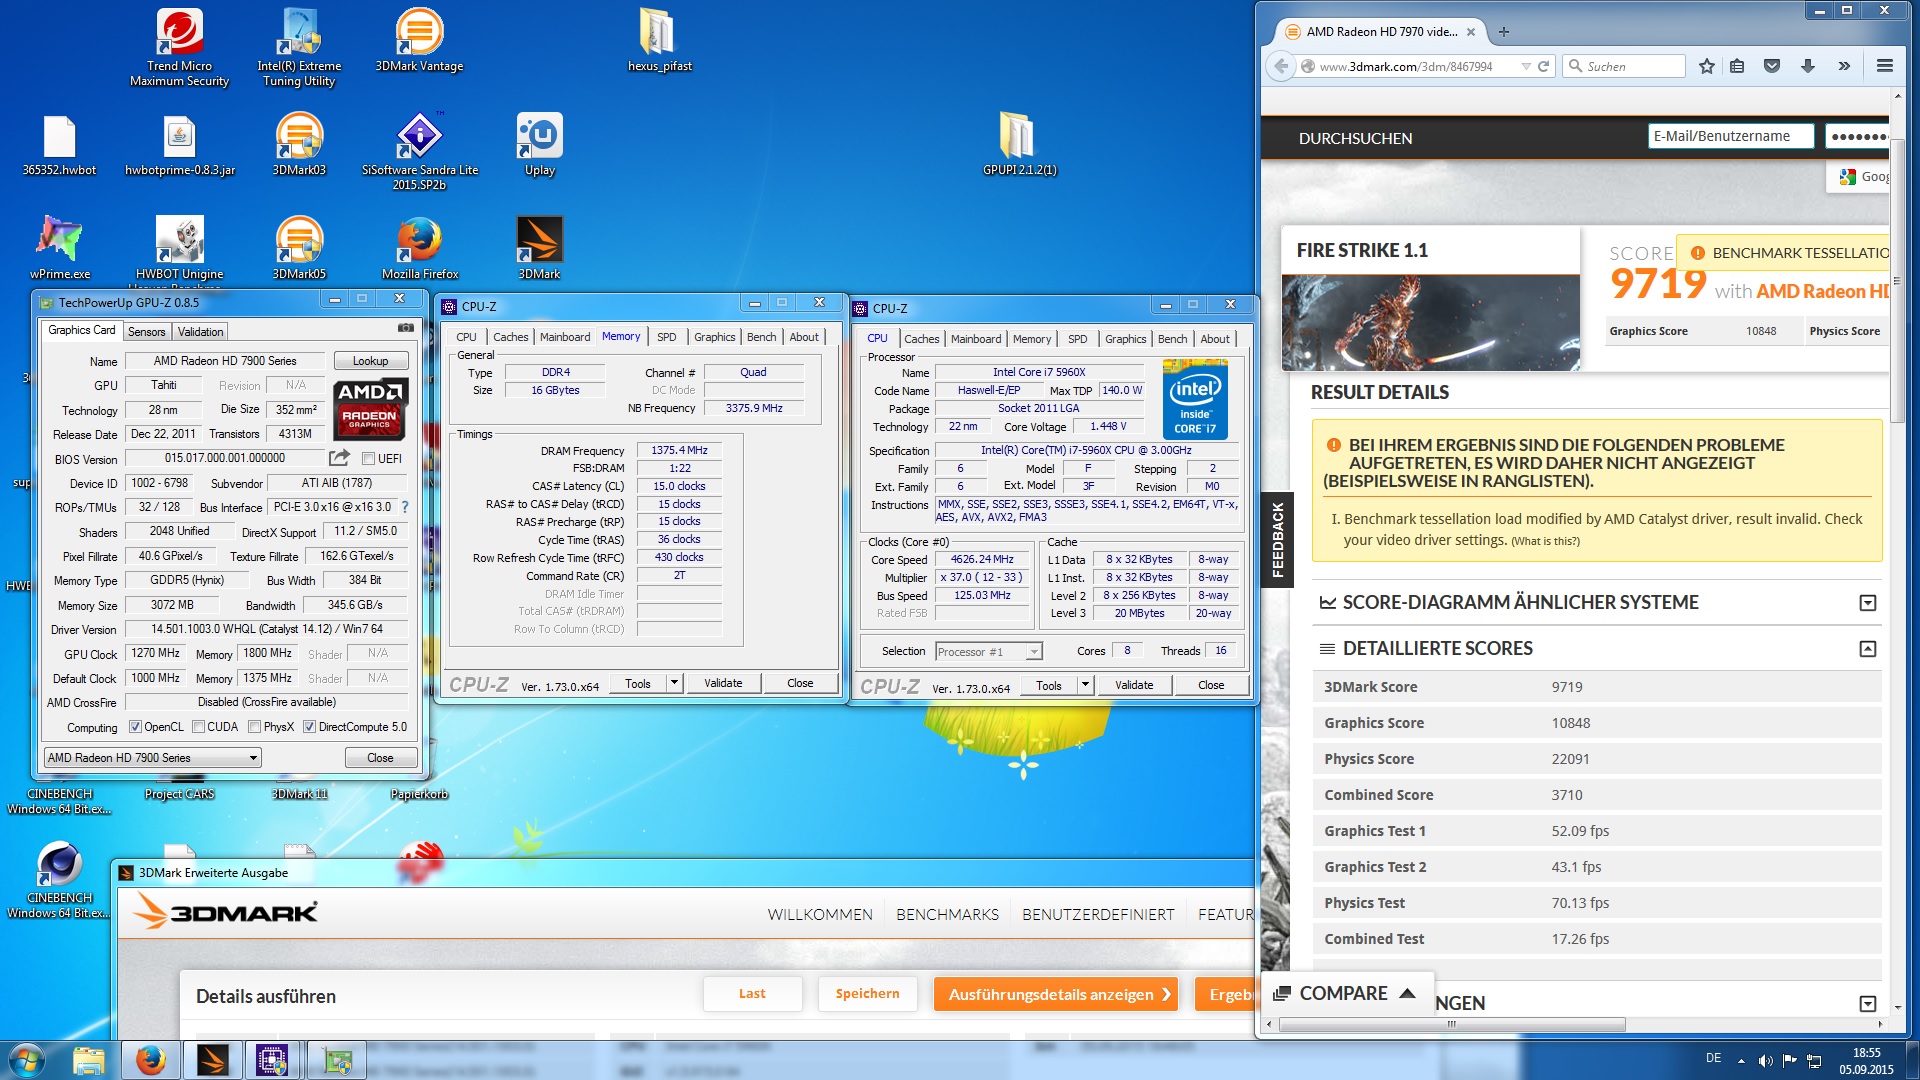1920x1080 pixels.
Task: Open the 365352.hwbot file
Action: click(59, 145)
